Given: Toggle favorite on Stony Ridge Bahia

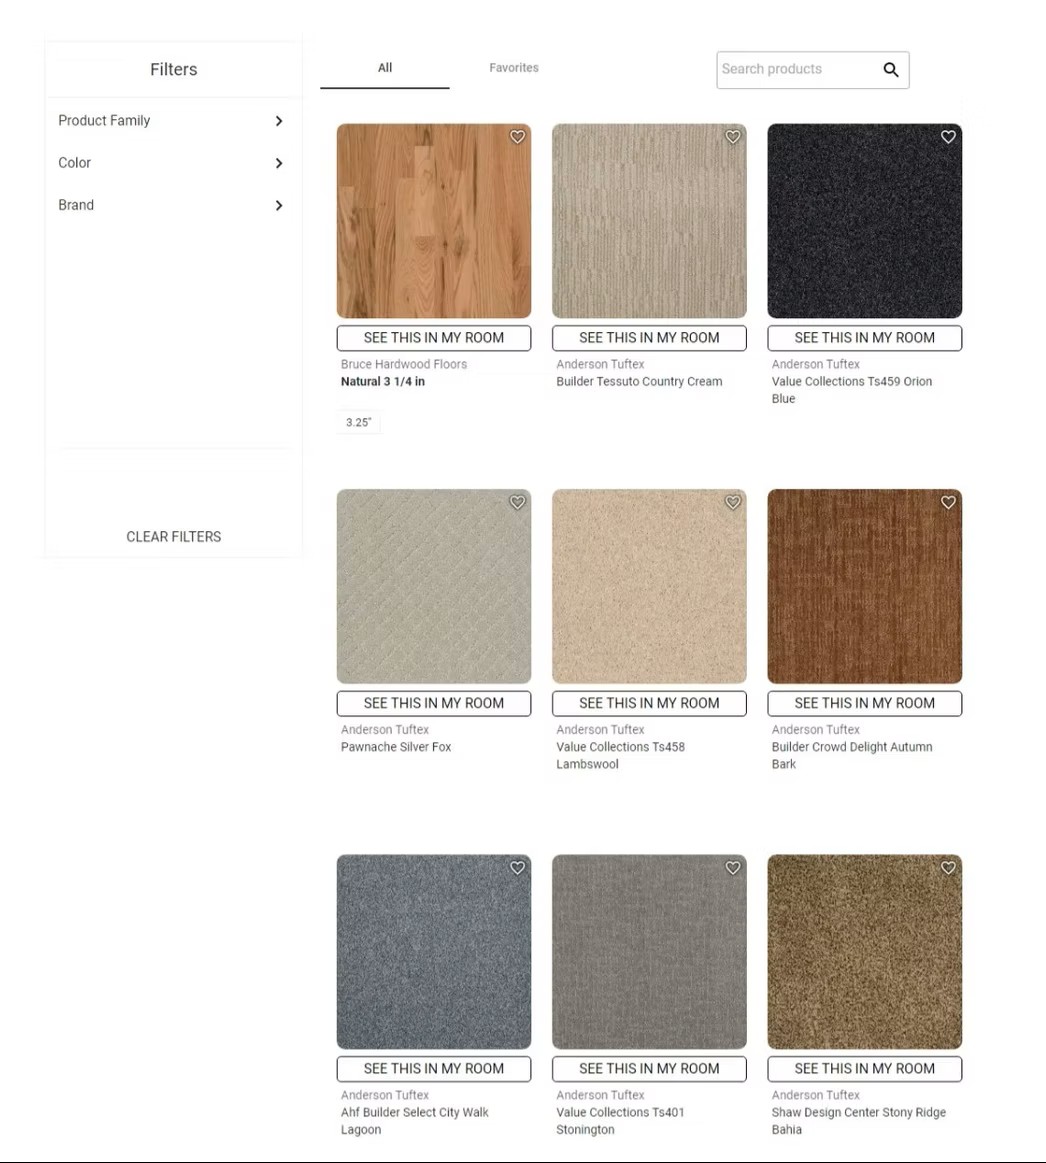Looking at the screenshot, I should pyautogui.click(x=948, y=868).
